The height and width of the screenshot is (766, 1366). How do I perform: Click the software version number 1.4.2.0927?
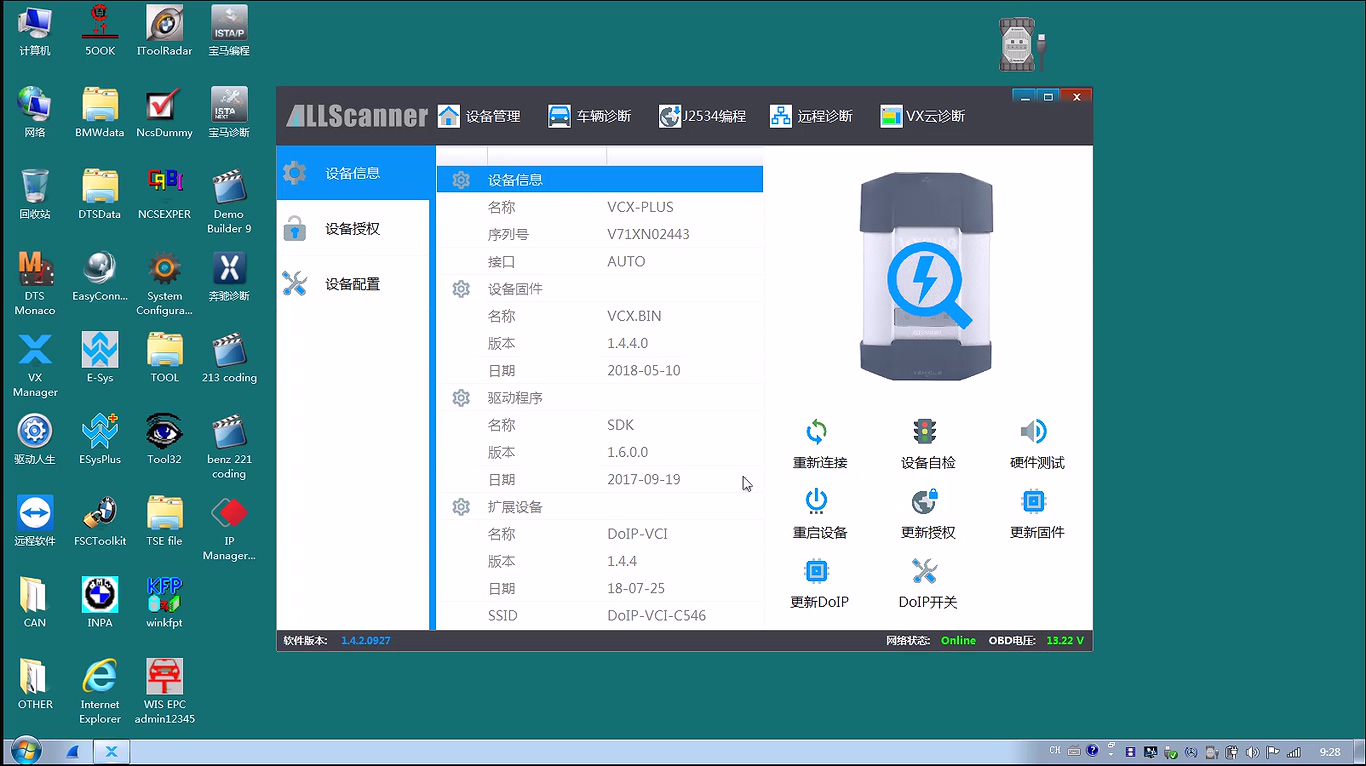click(x=365, y=641)
